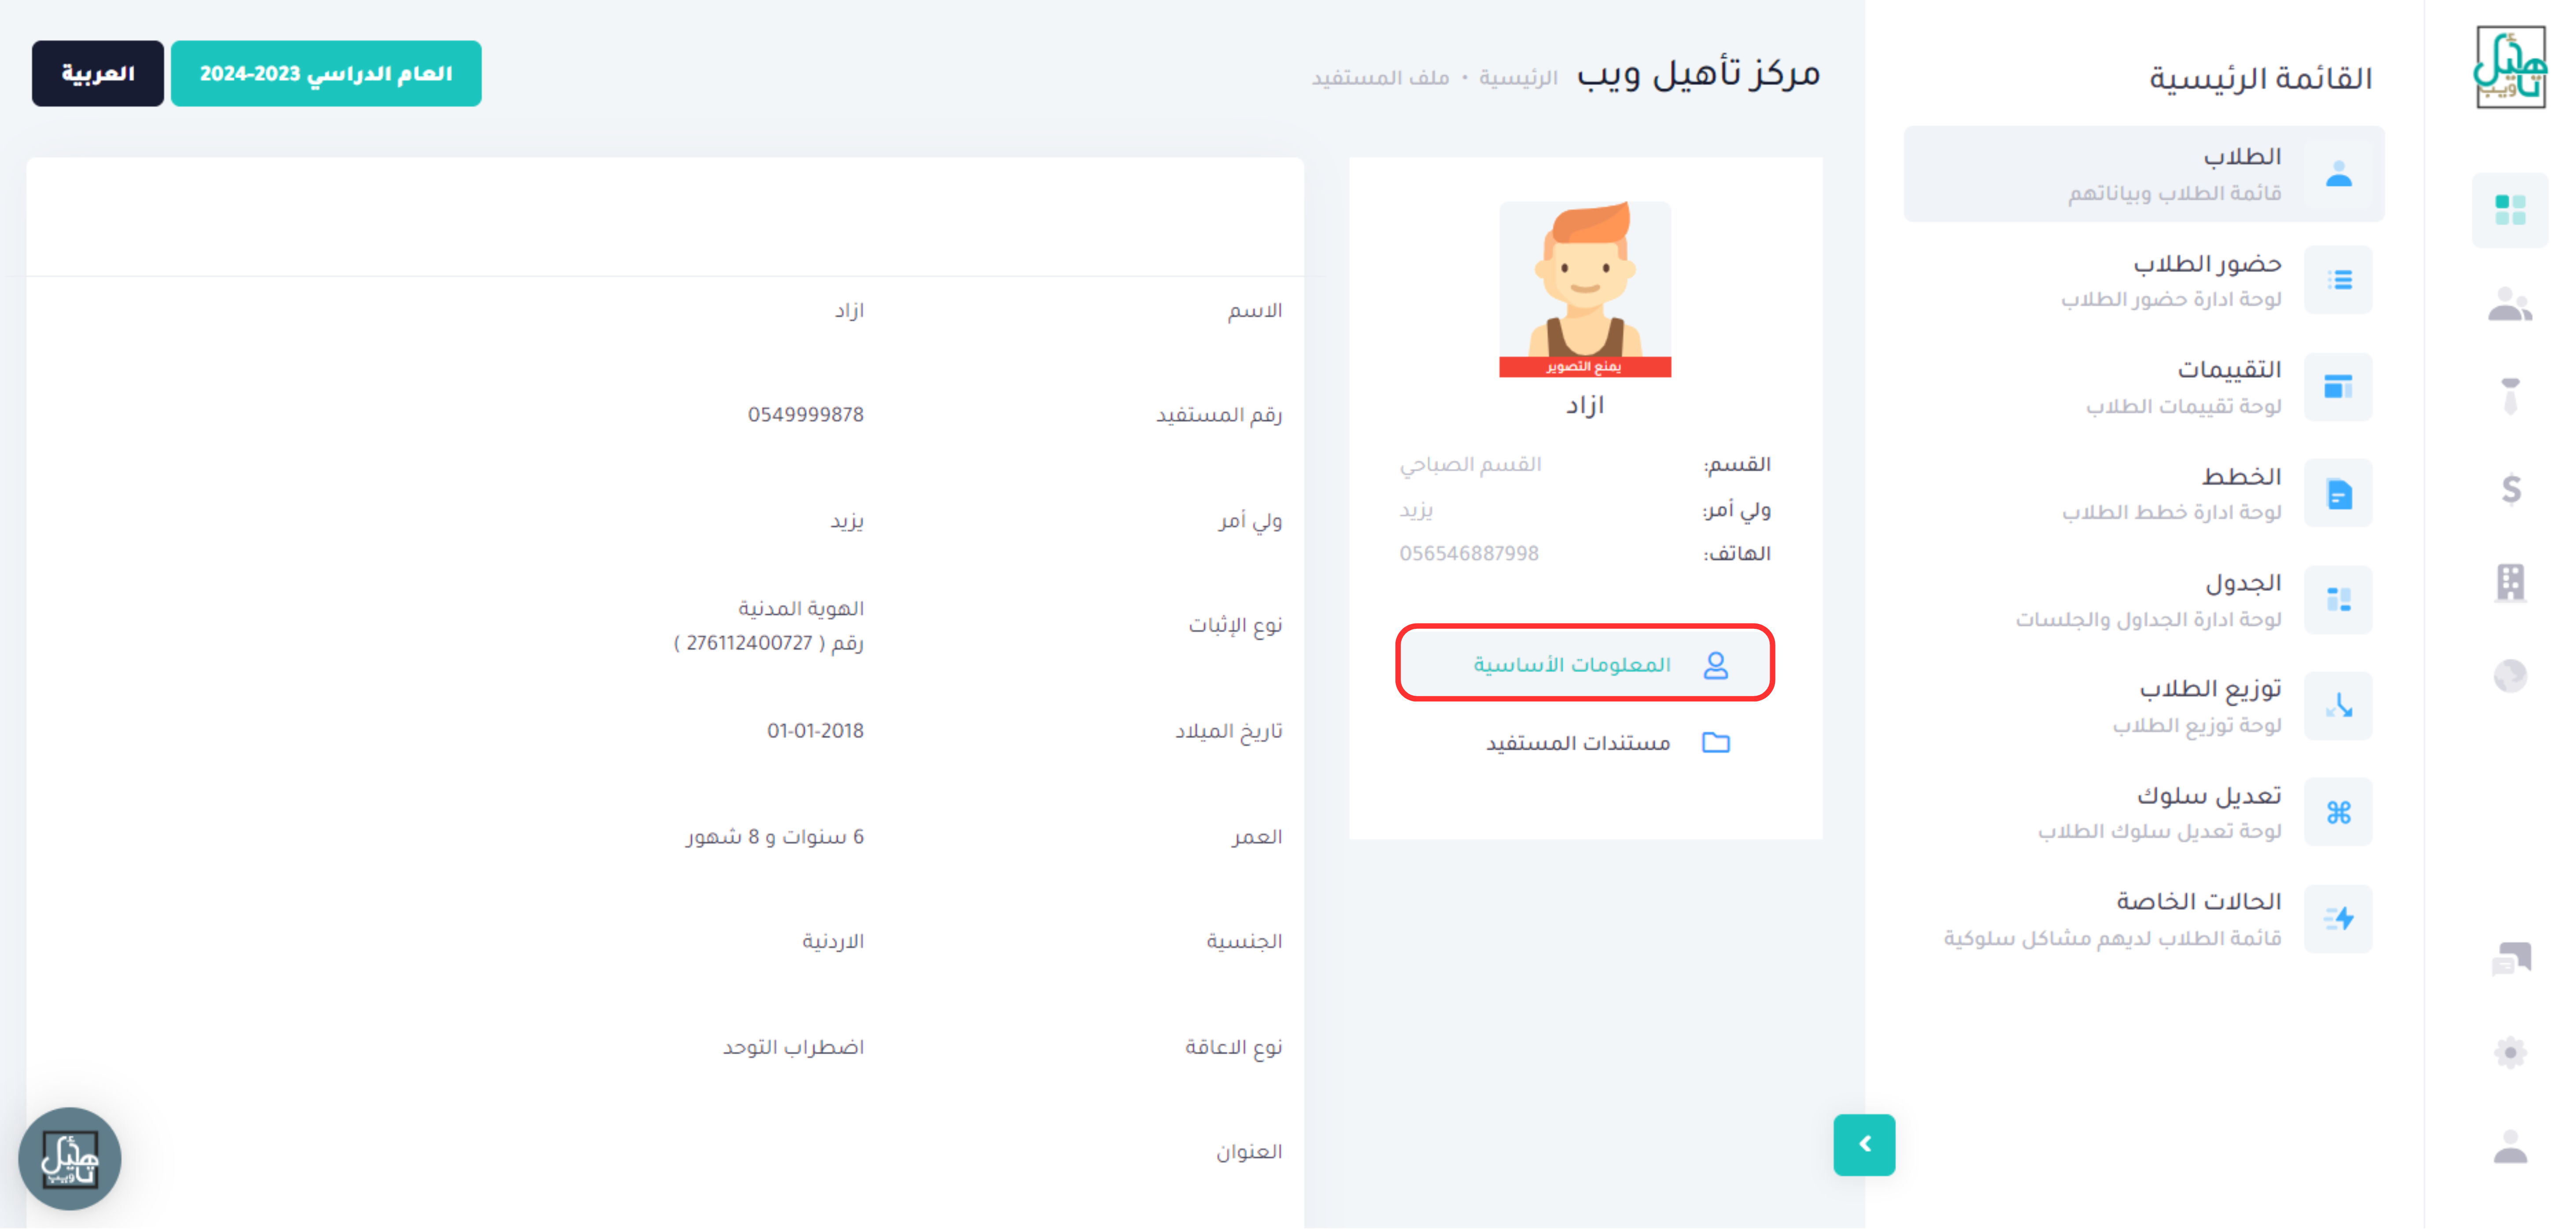Viewport: 2576px width, 1229px height.
Task: Open the settings gear icon in the sidebar
Action: (2510, 1052)
